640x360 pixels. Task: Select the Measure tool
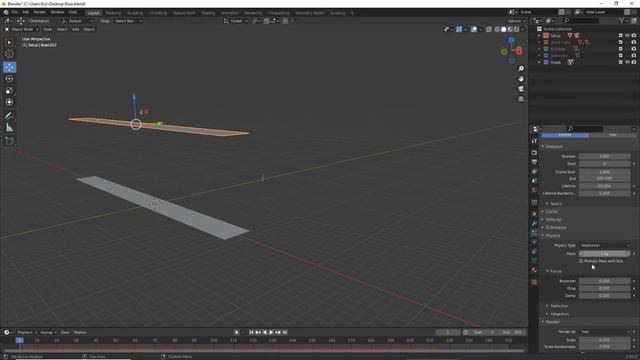9,128
